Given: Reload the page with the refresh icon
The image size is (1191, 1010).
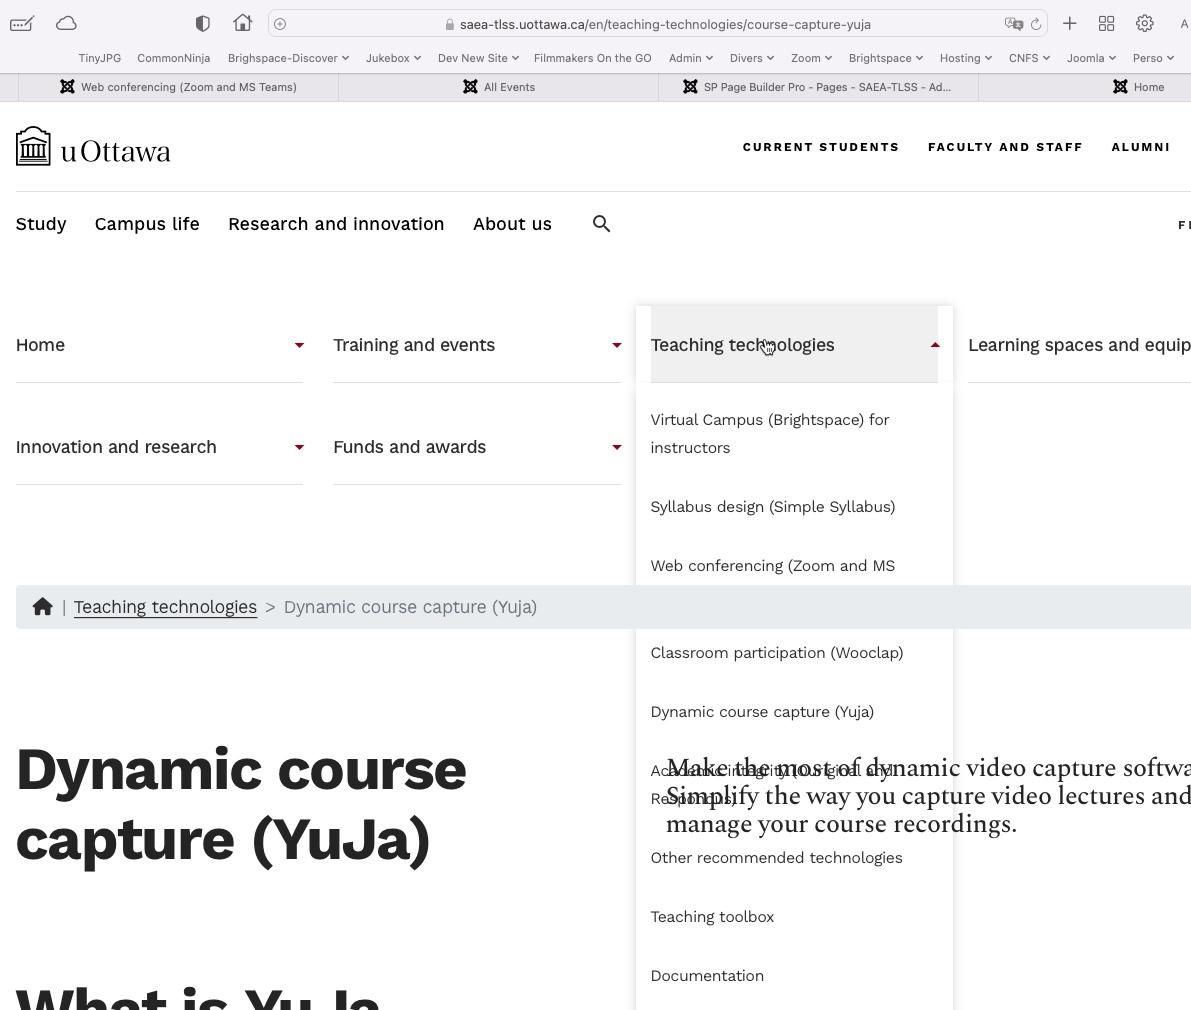Looking at the screenshot, I should (x=1036, y=24).
